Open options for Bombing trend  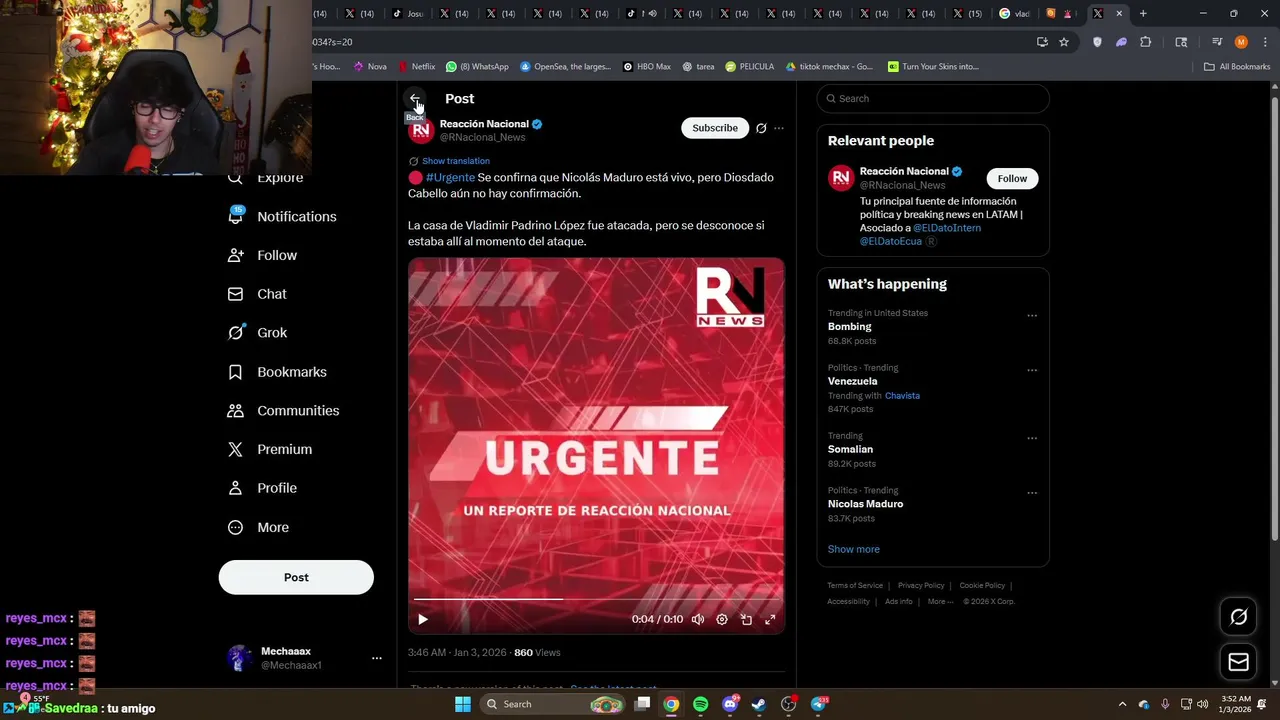coord(1032,316)
